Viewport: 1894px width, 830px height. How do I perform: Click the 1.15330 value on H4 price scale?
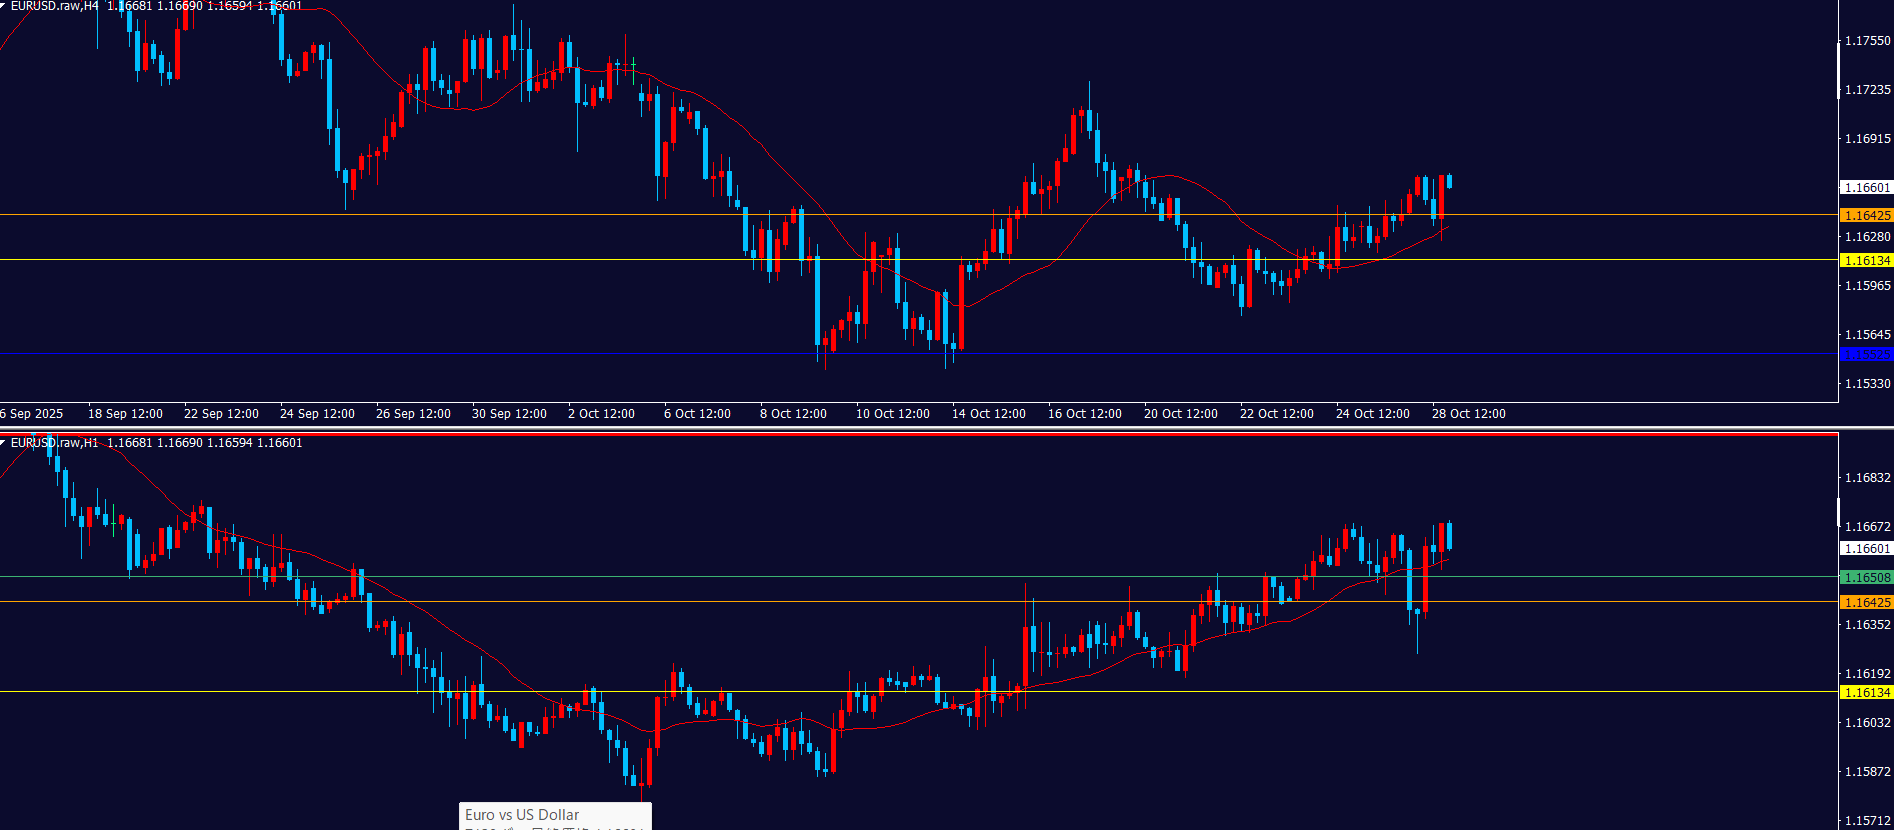pos(1867,383)
